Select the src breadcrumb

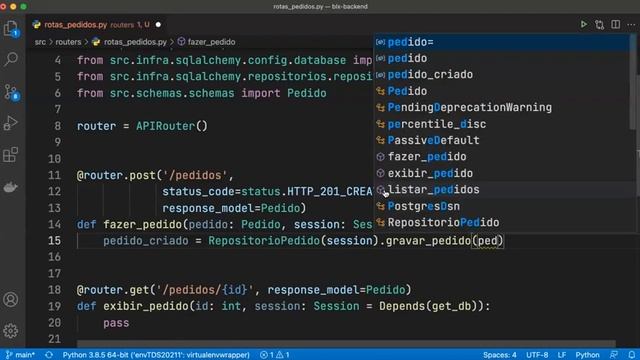[x=40, y=42]
